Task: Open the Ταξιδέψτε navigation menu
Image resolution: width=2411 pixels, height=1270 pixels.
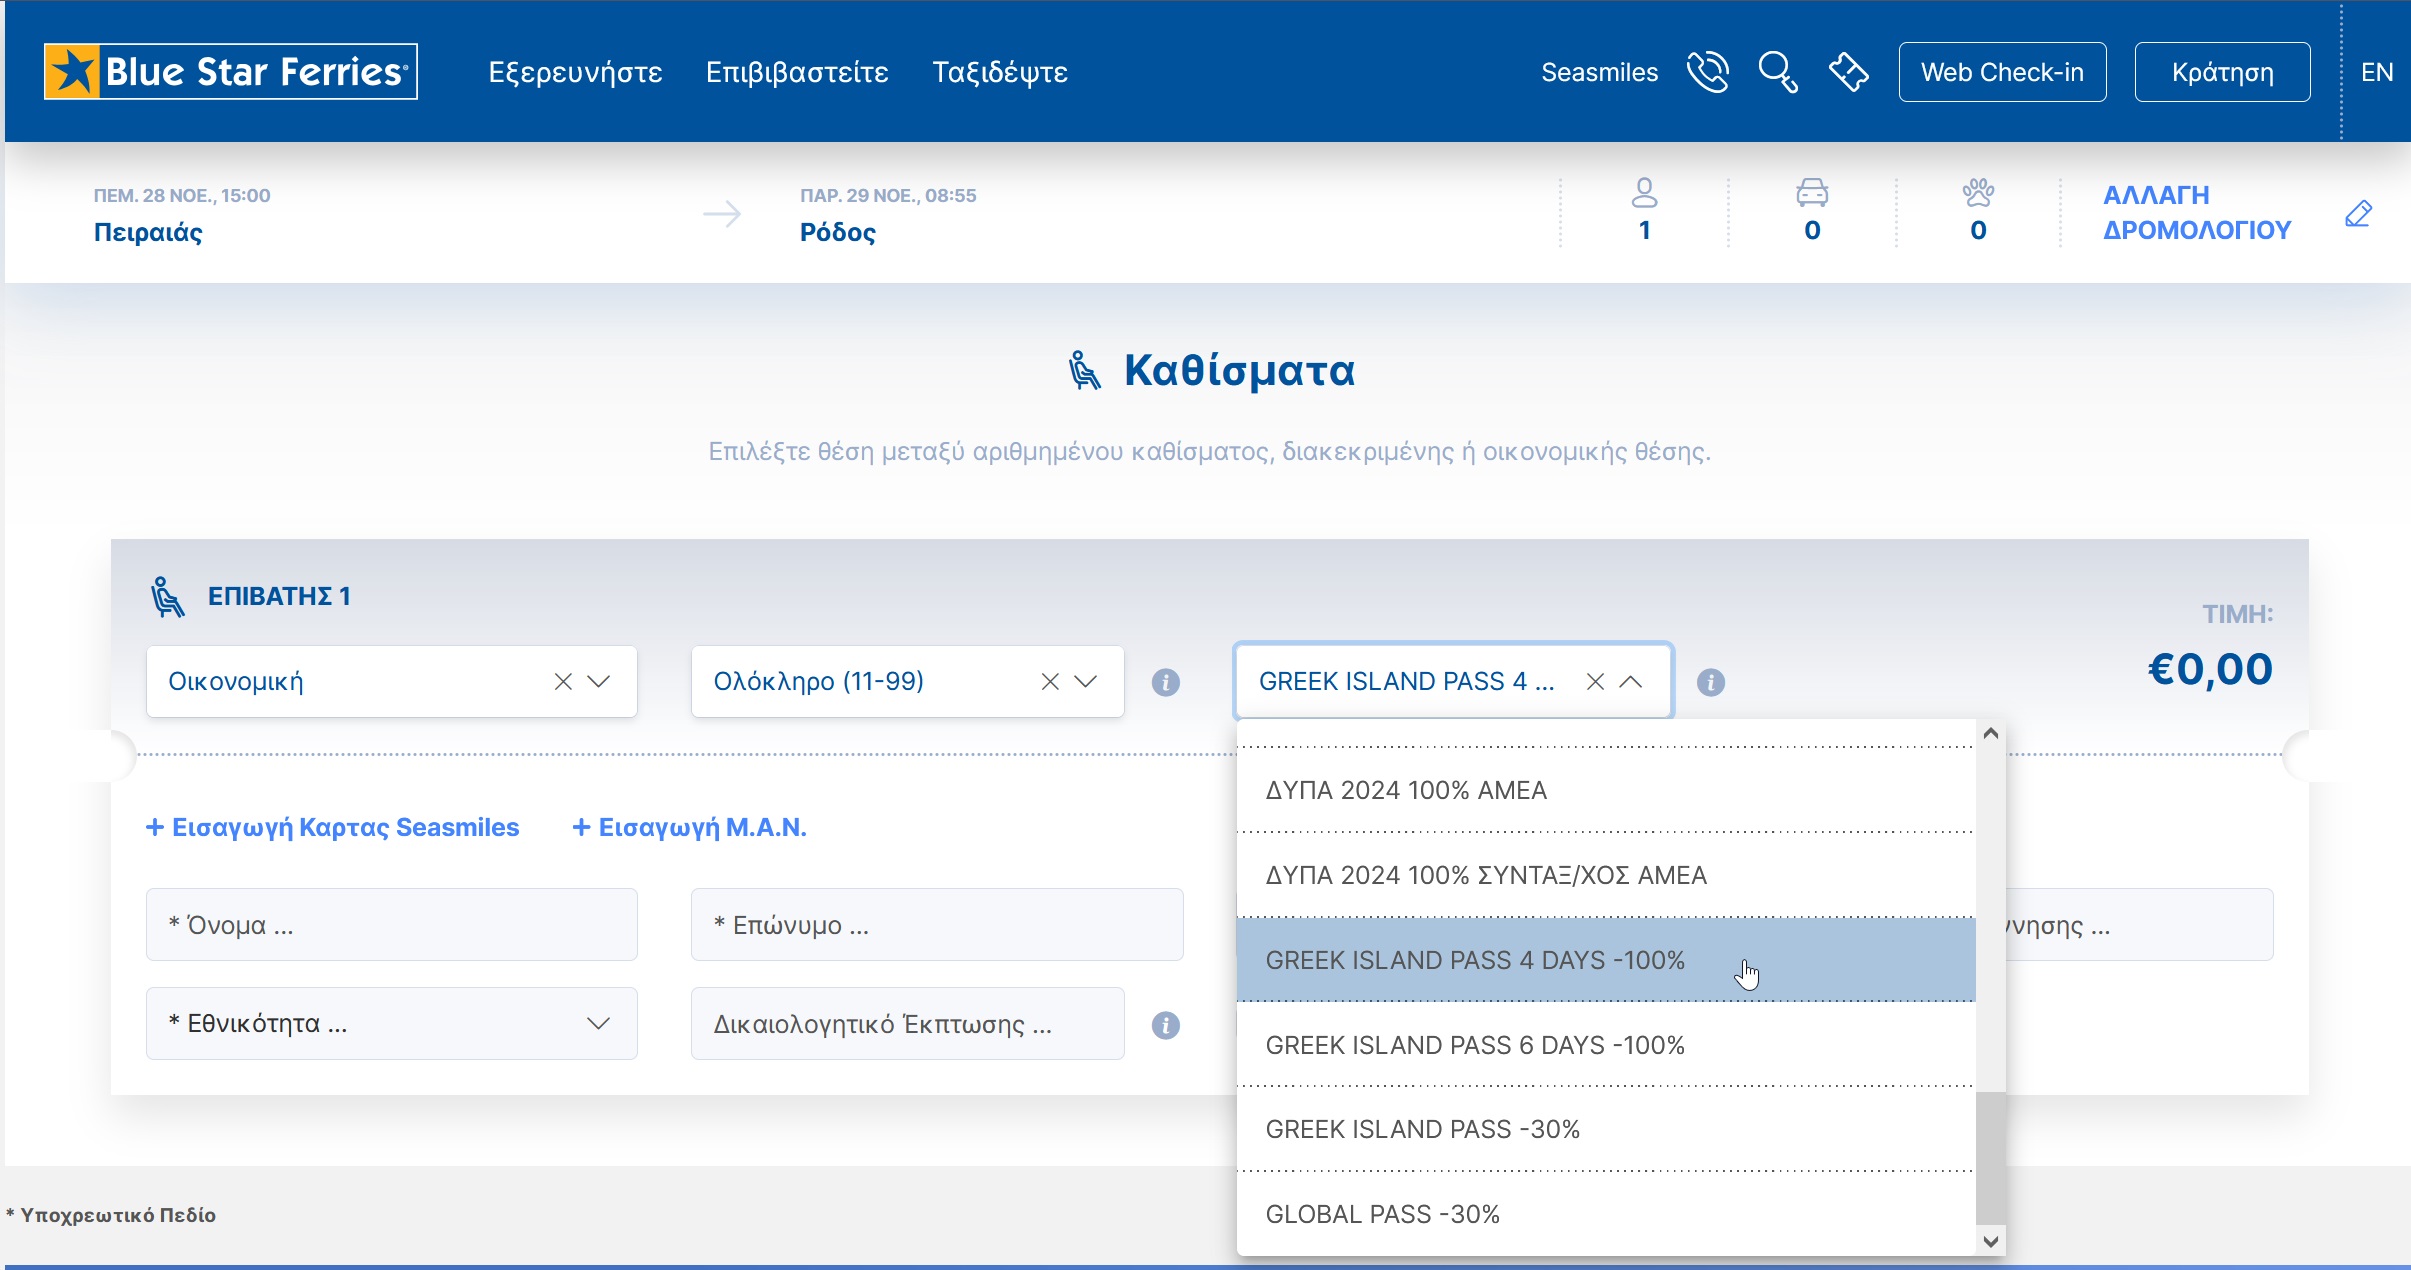Action: pos(1000,72)
